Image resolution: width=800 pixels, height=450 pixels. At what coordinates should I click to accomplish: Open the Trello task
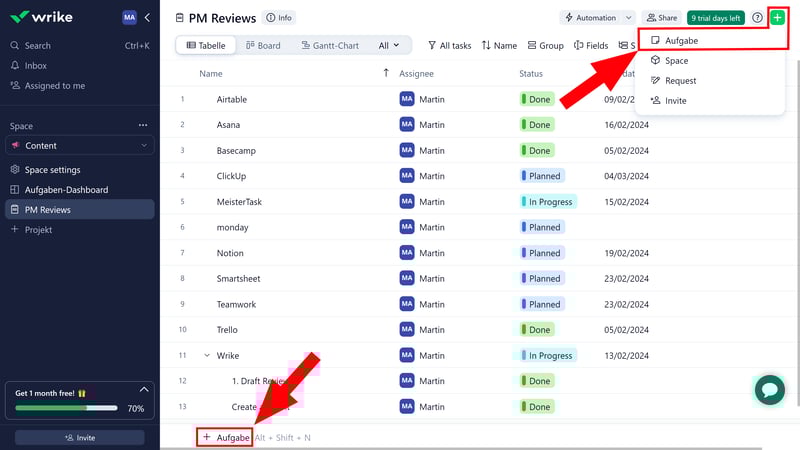[x=227, y=330]
